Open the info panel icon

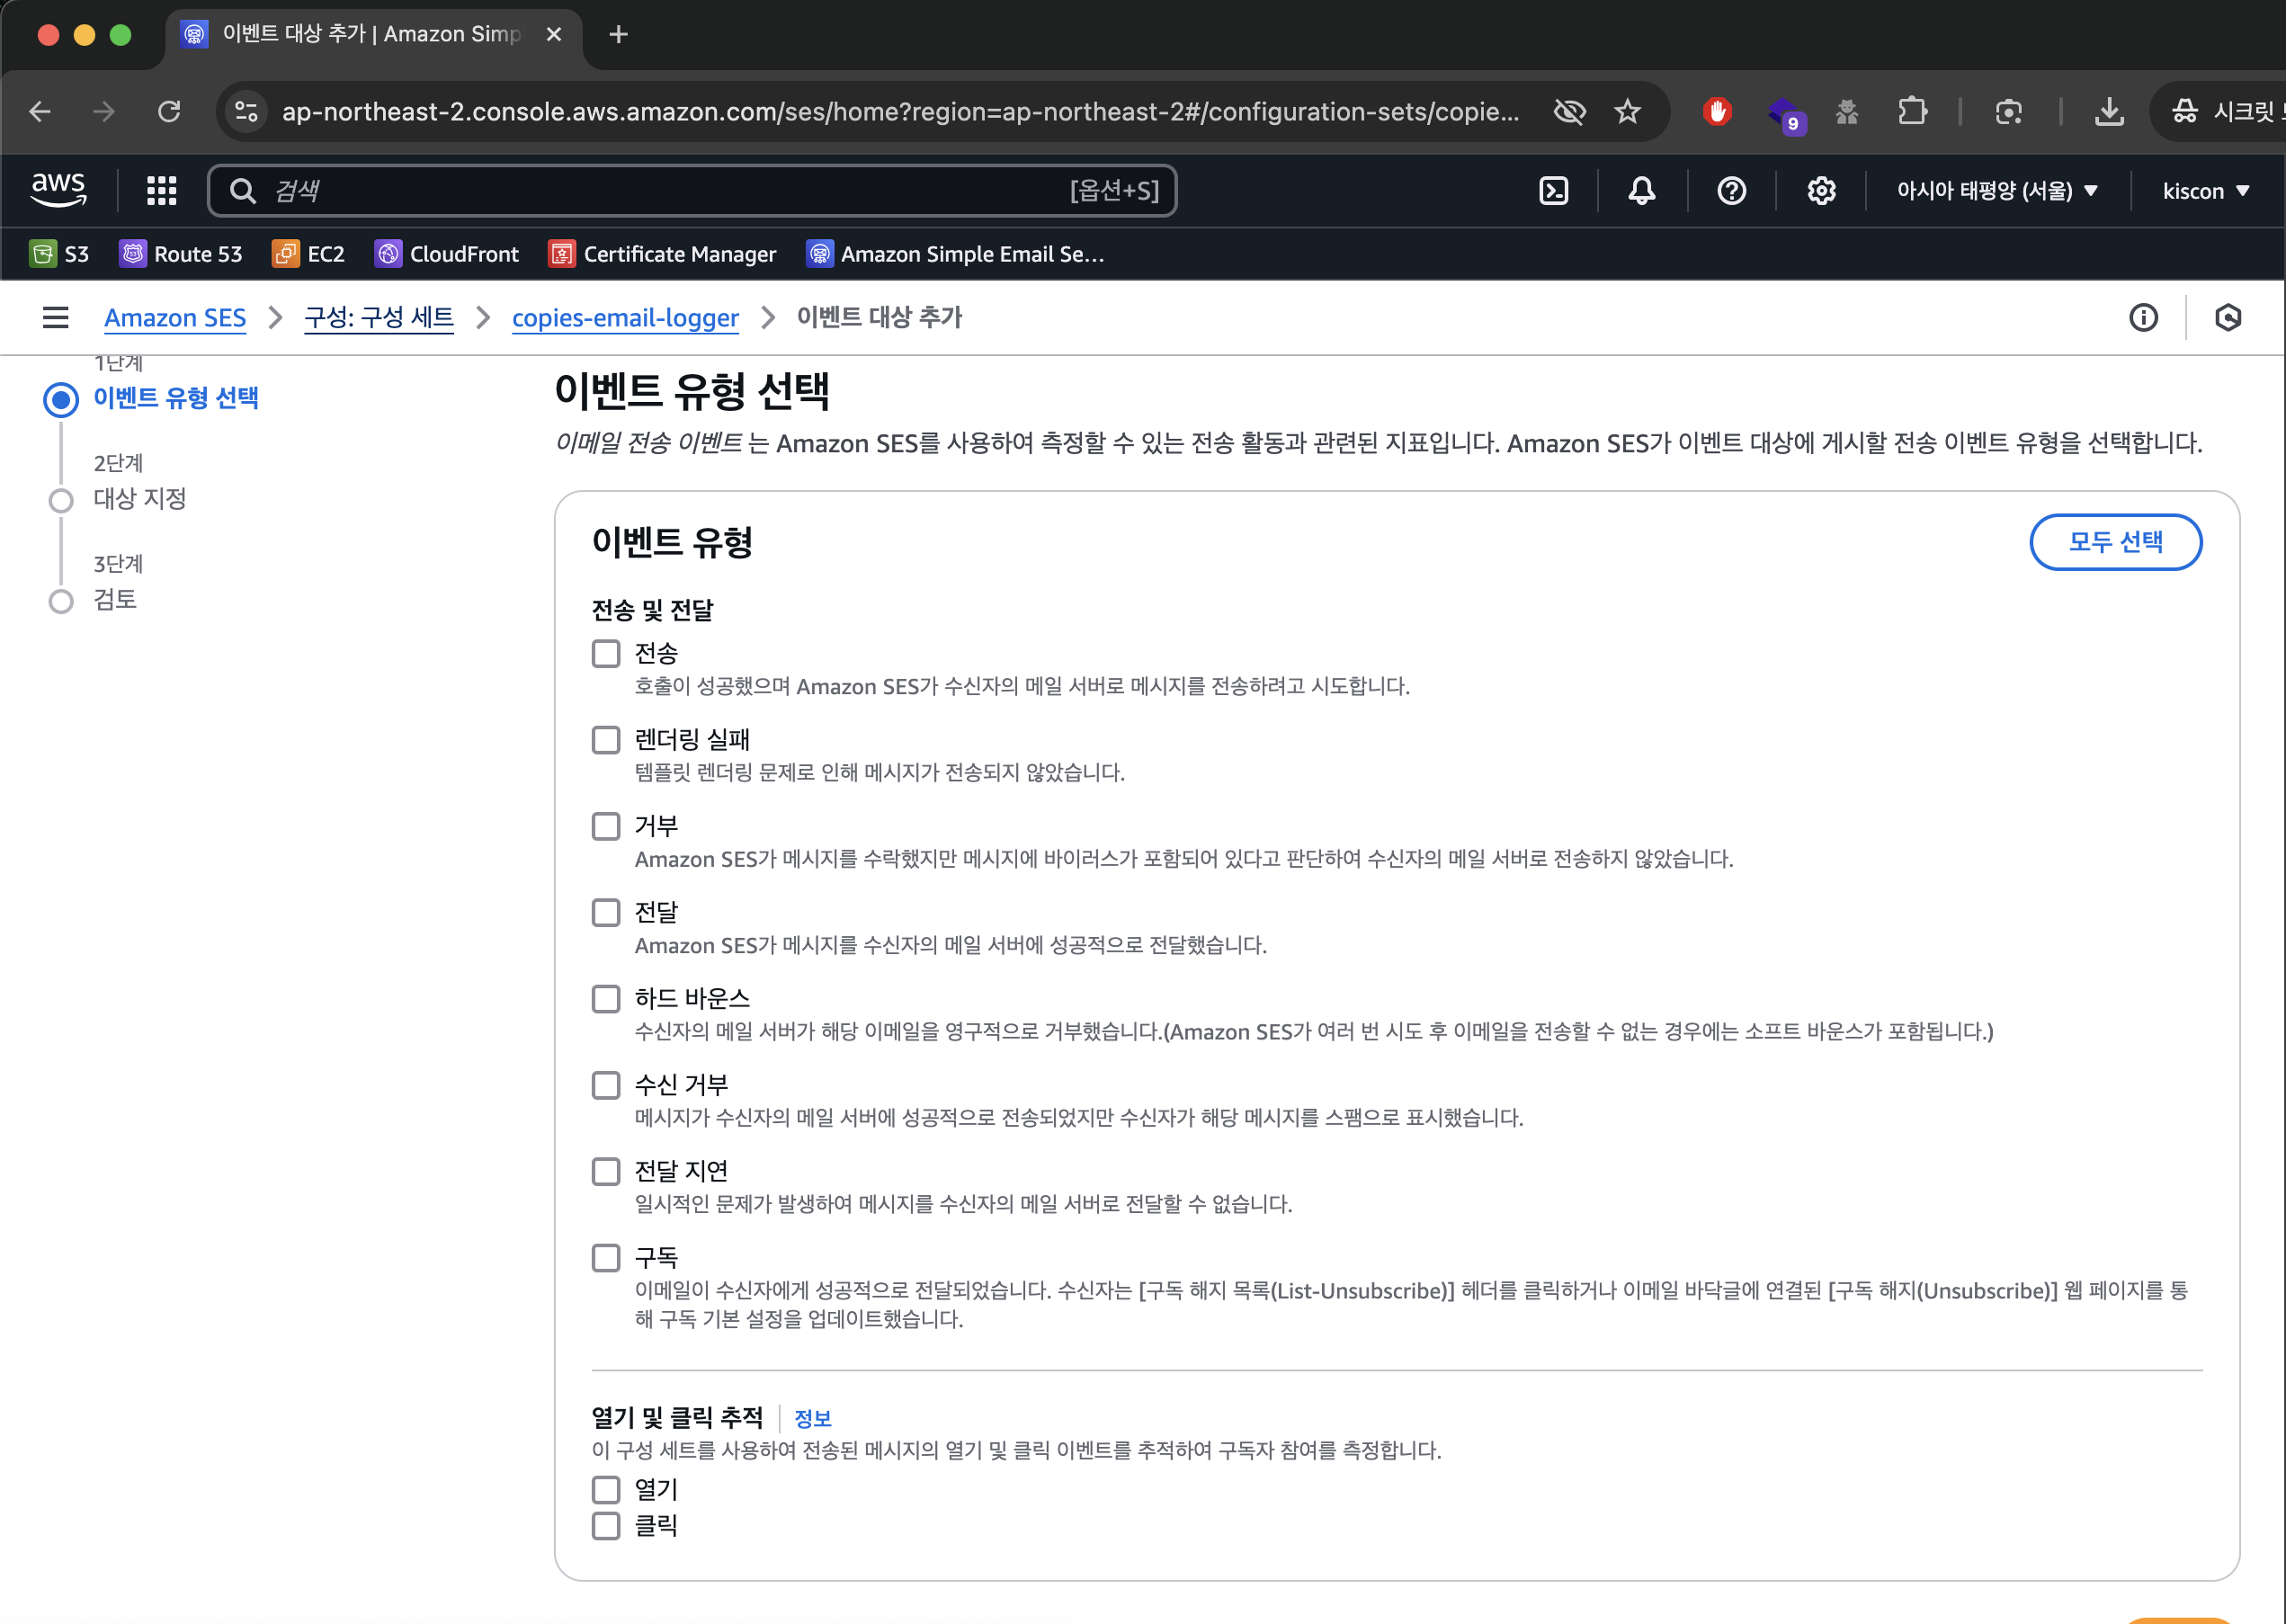(x=2143, y=318)
